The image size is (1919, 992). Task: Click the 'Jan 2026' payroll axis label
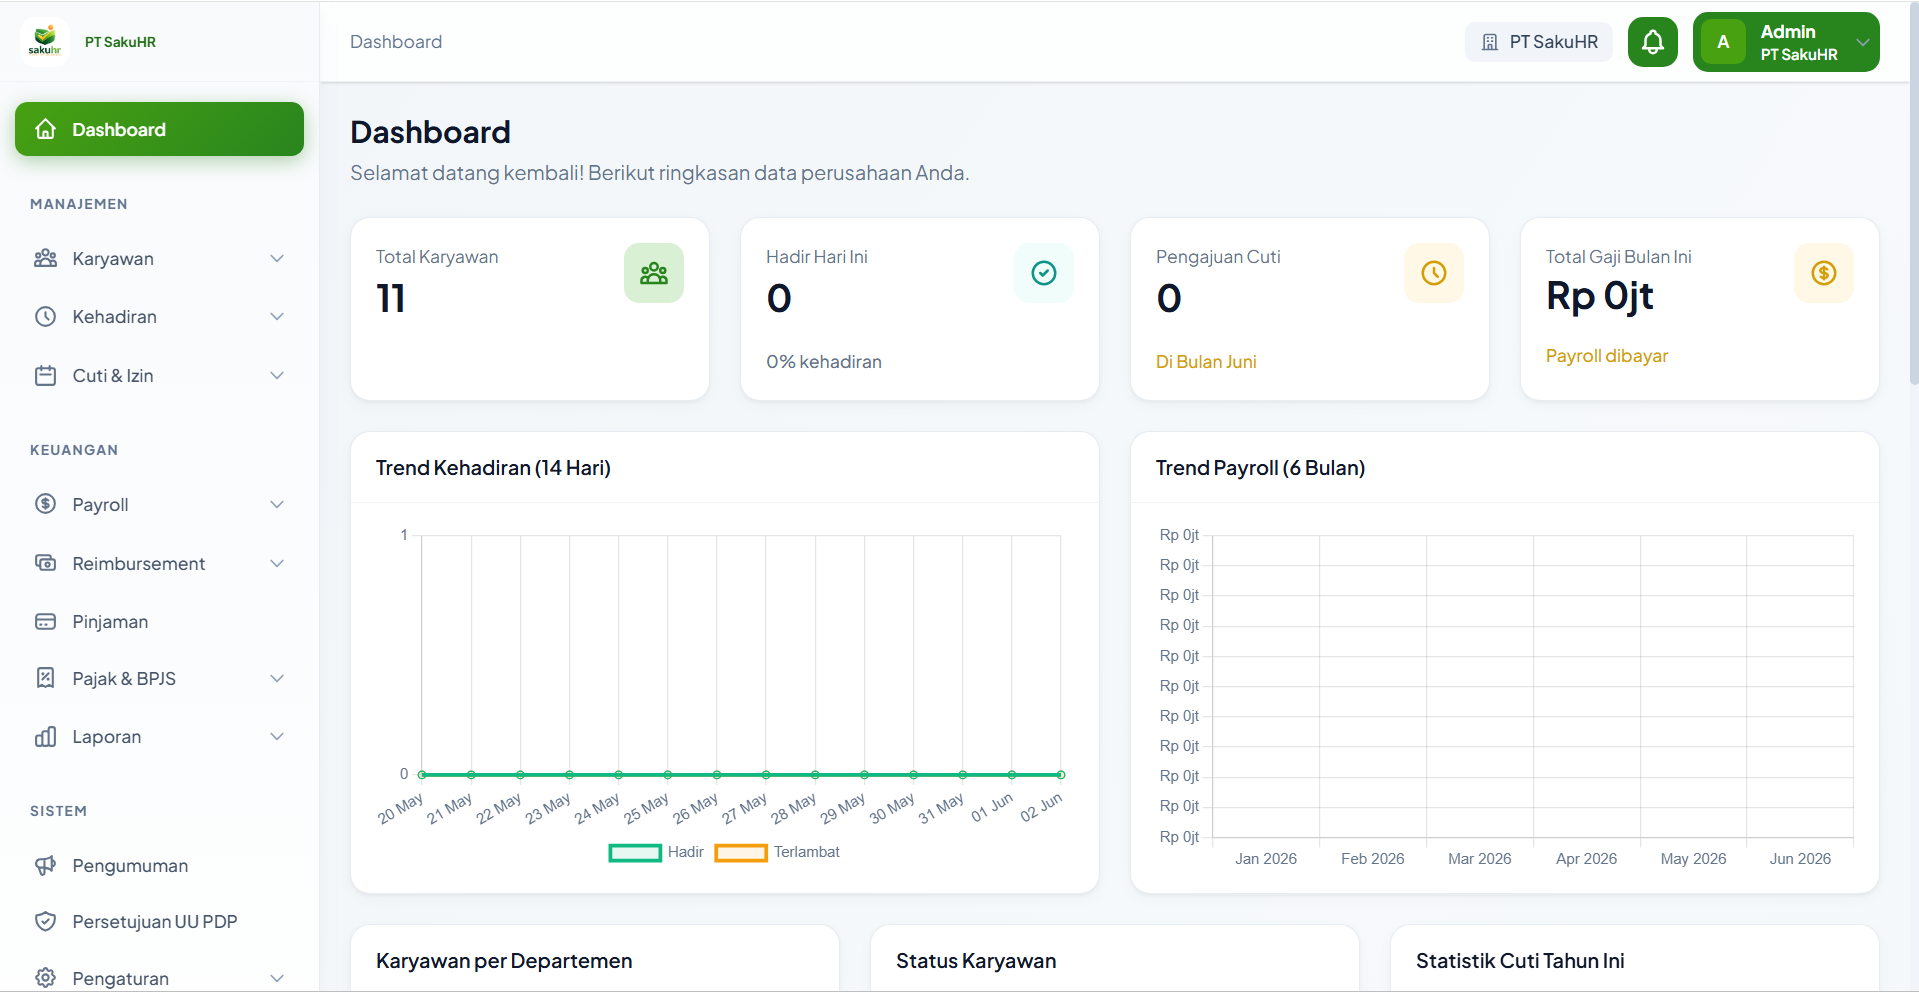pos(1266,859)
